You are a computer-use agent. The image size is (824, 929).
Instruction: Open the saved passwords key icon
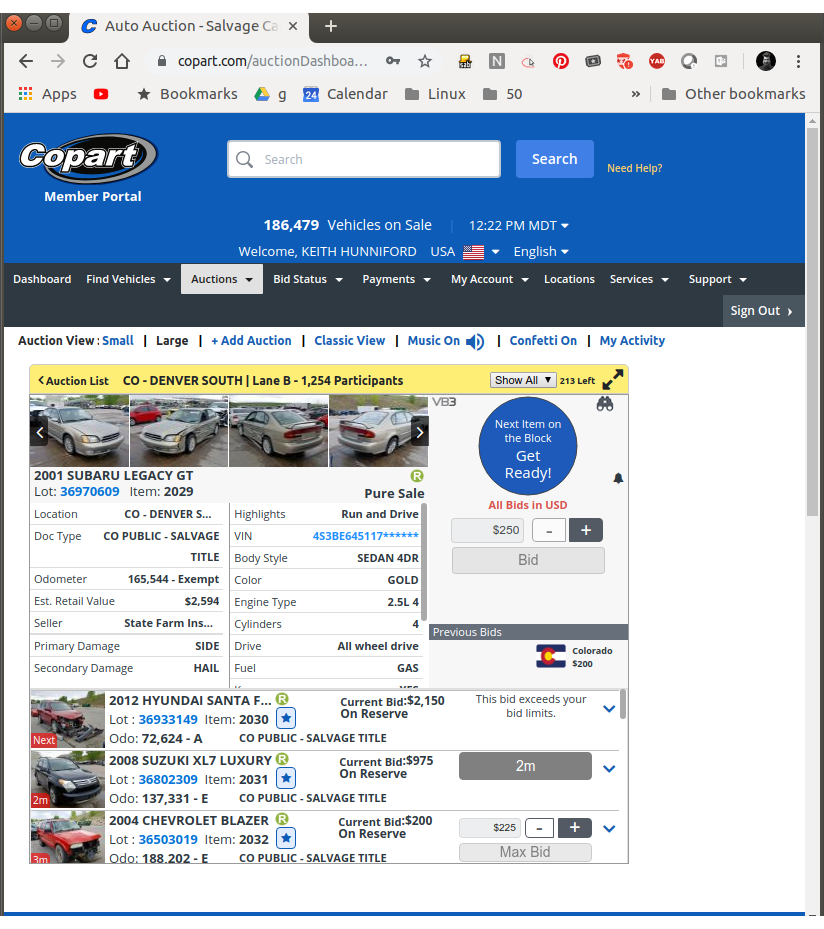[393, 61]
